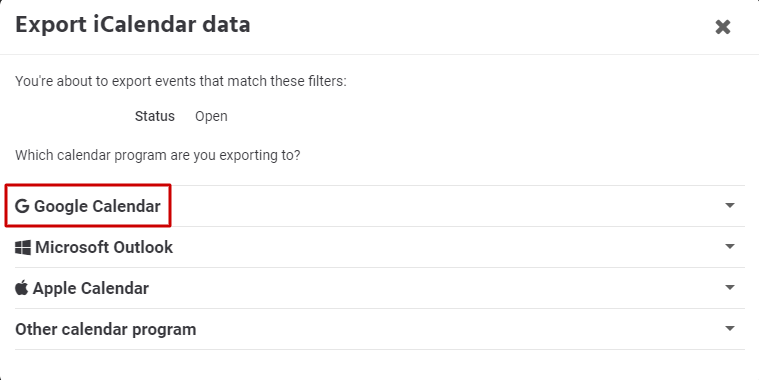Click the "You're about to export events" sentence
This screenshot has width=759, height=380.
click(181, 81)
